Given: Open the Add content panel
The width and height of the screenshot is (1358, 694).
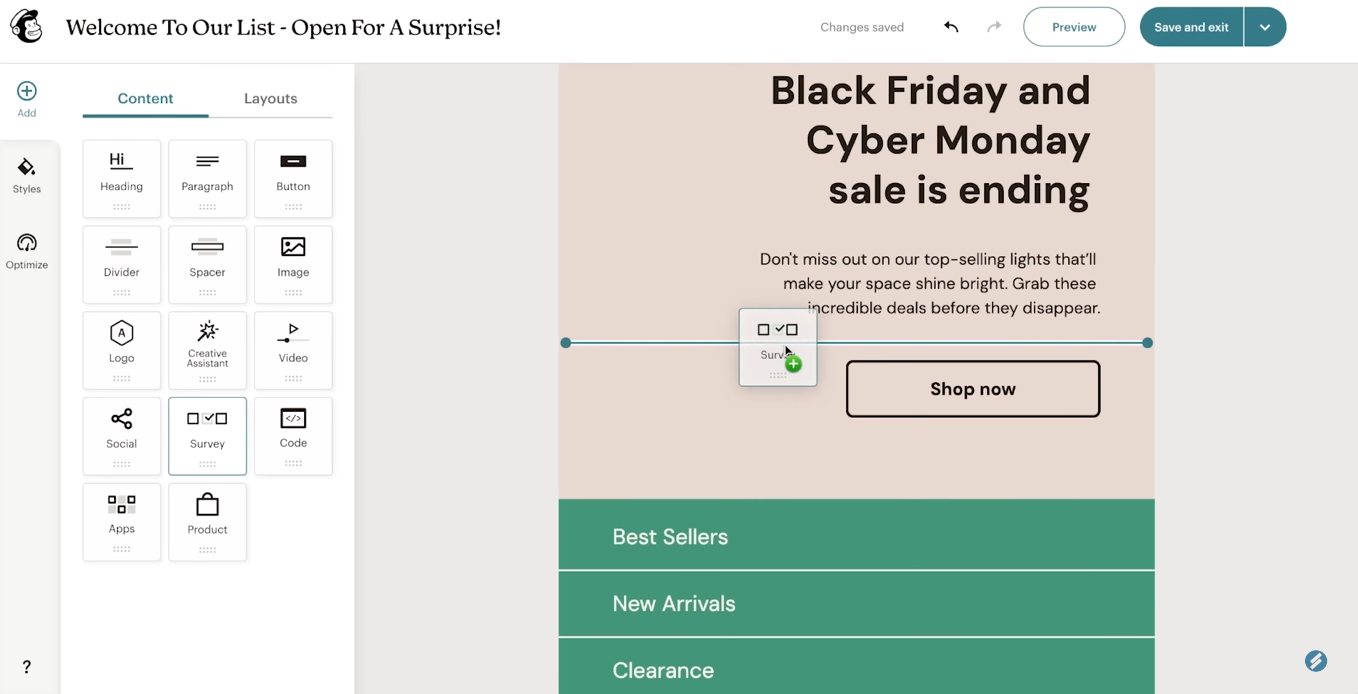Looking at the screenshot, I should [x=27, y=99].
